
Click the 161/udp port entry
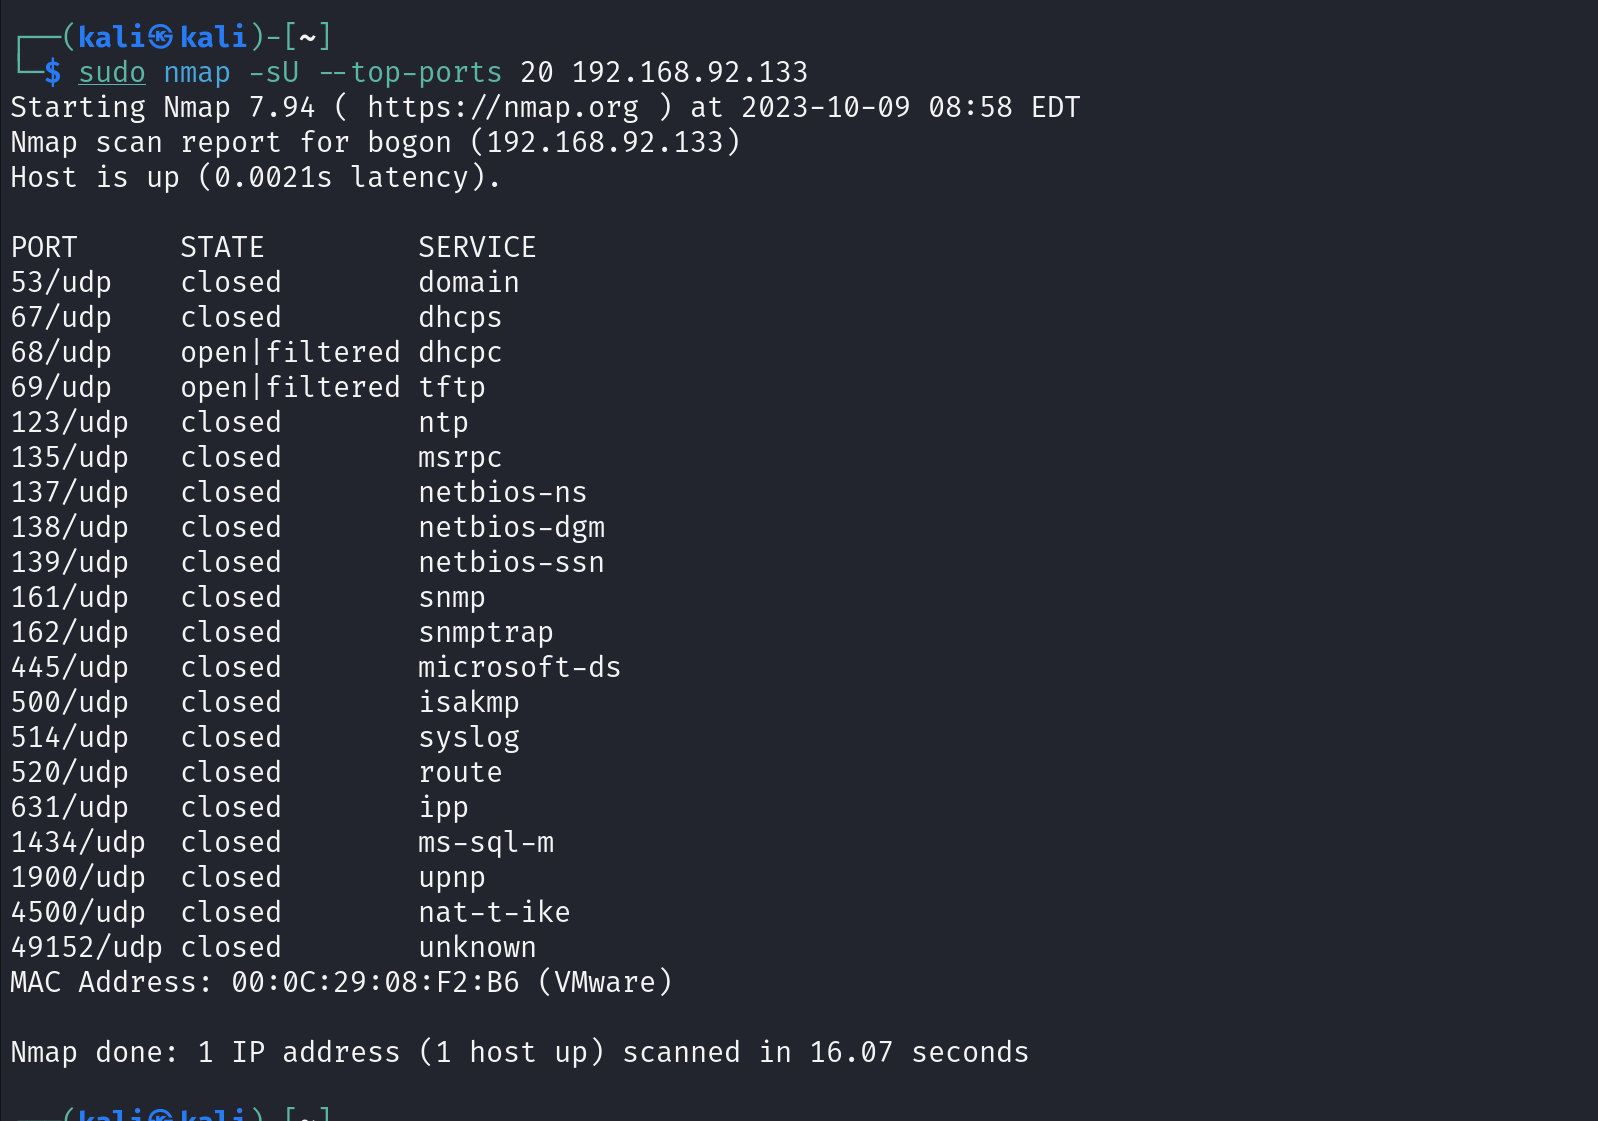tap(69, 597)
